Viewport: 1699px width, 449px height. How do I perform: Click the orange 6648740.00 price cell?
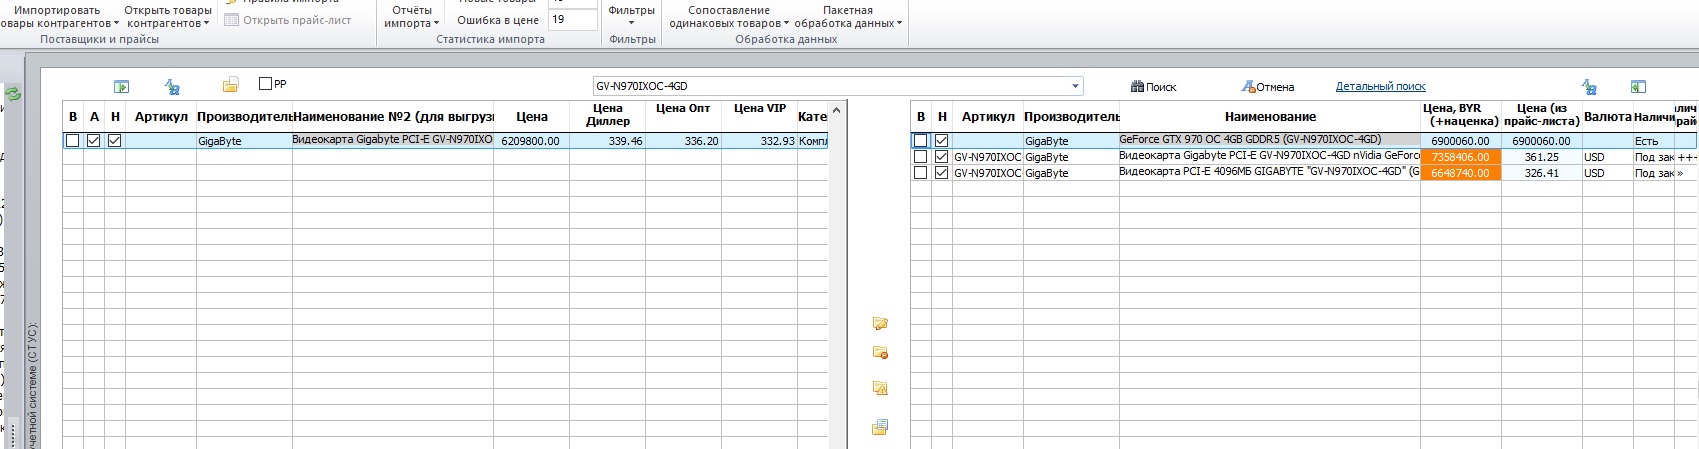(1460, 173)
